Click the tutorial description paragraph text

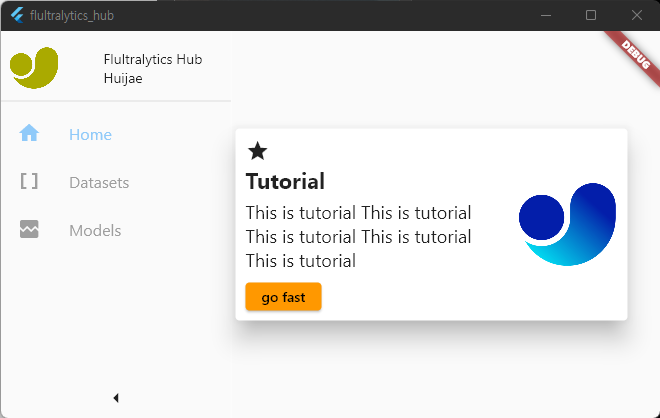click(x=358, y=237)
